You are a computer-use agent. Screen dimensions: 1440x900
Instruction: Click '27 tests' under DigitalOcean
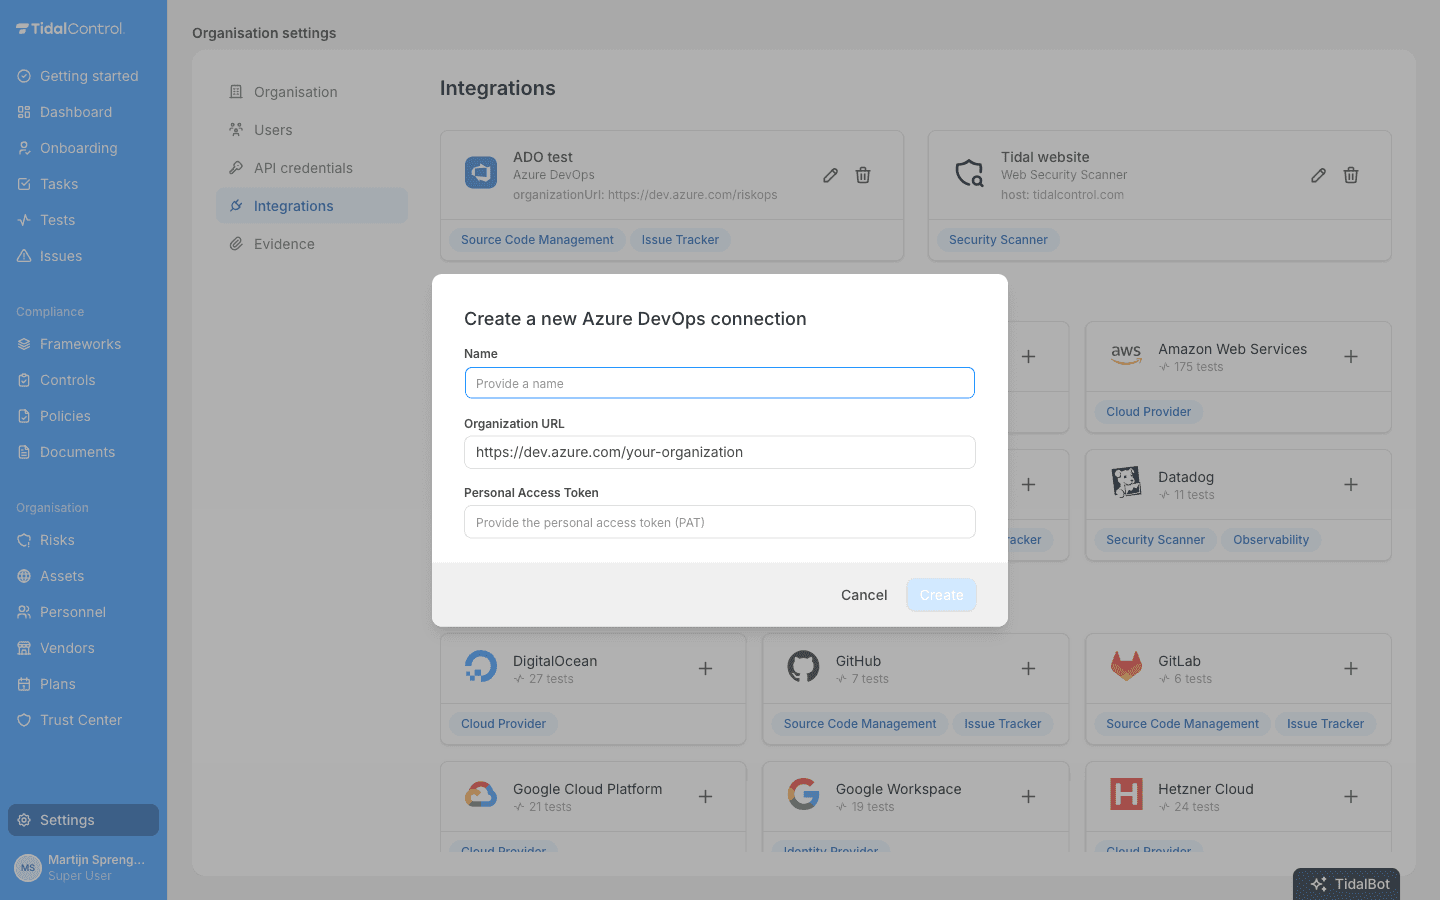(551, 679)
